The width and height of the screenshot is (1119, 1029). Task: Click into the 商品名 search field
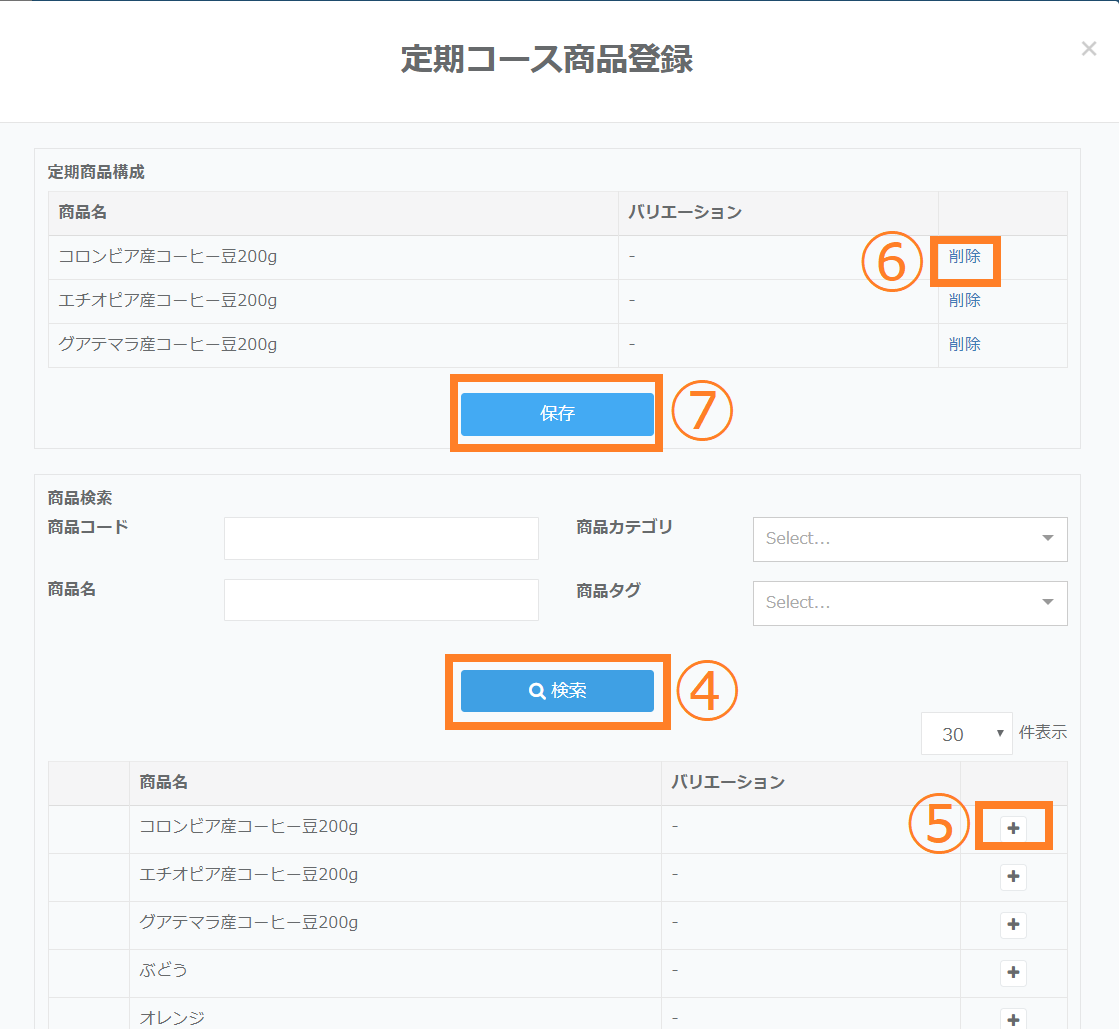(381, 600)
